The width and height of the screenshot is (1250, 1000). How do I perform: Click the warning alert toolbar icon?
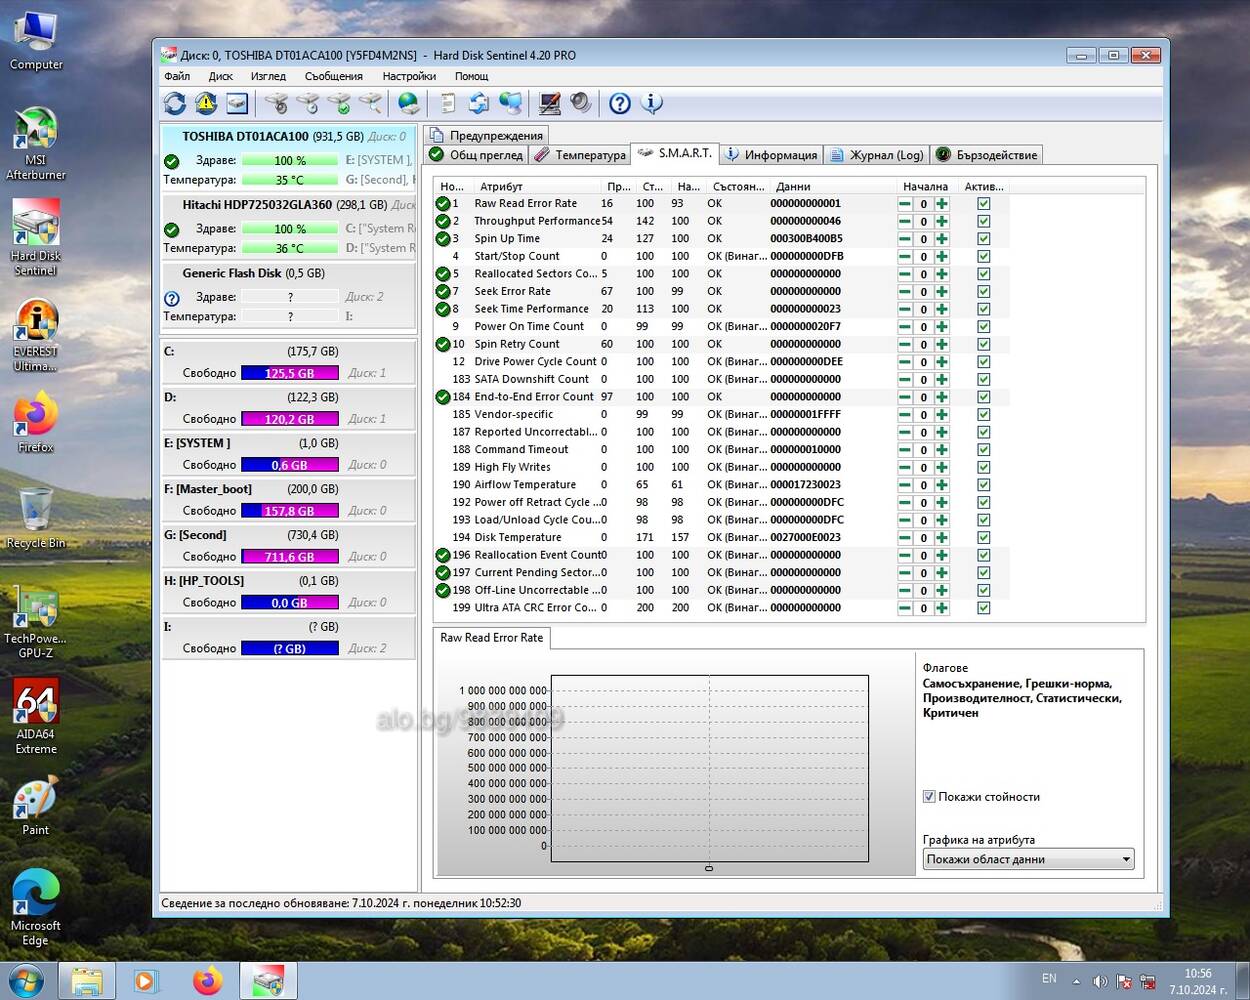[206, 103]
